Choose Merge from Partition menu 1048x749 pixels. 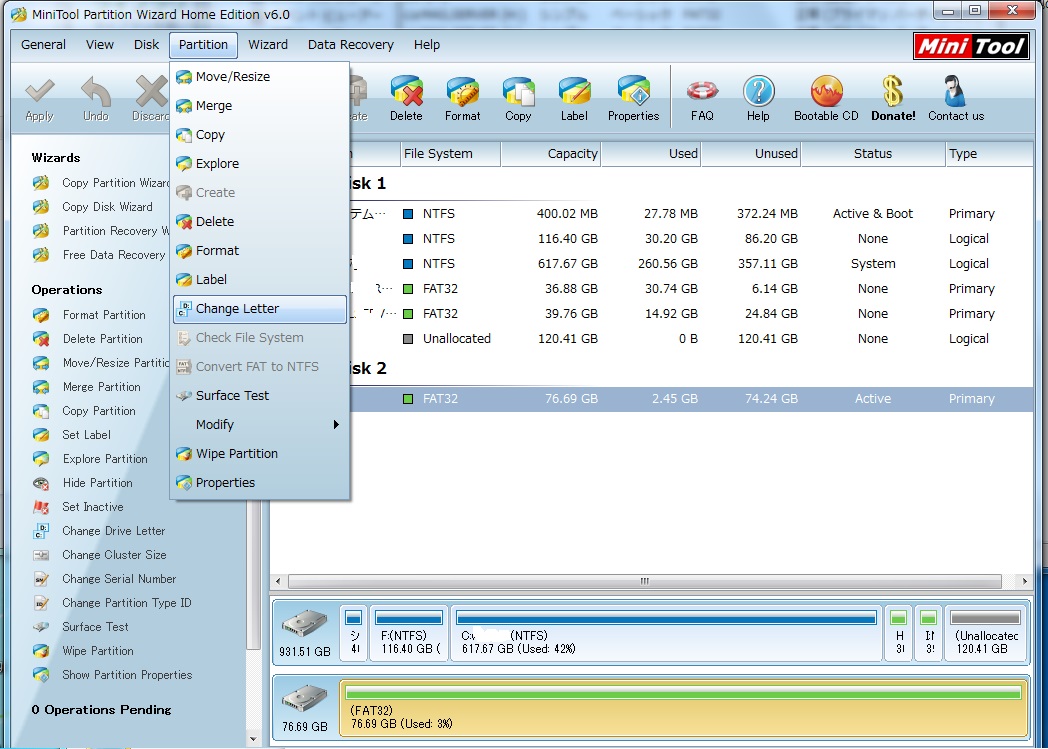tap(260, 106)
